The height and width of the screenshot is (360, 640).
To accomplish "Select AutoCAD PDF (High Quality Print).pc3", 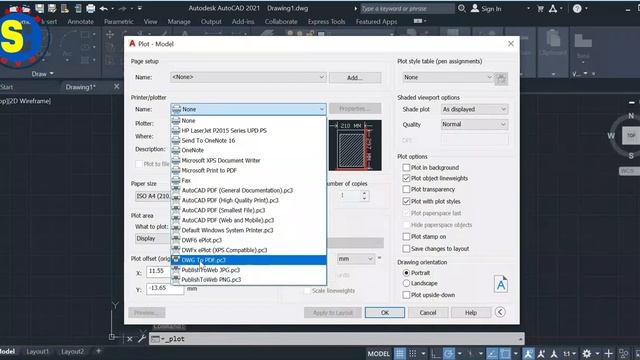I will (x=249, y=200).
